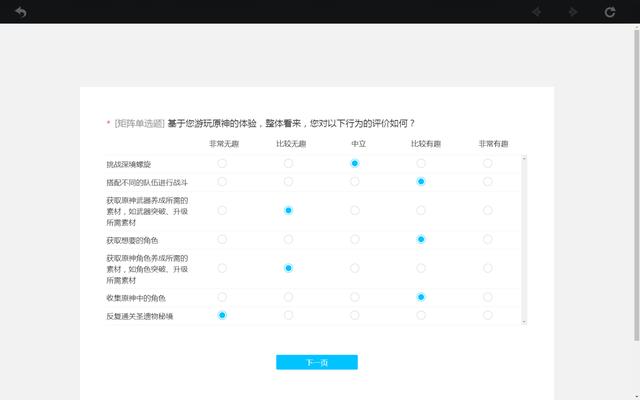Click the return arrow in top-left corner

pyautogui.click(x=20, y=12)
